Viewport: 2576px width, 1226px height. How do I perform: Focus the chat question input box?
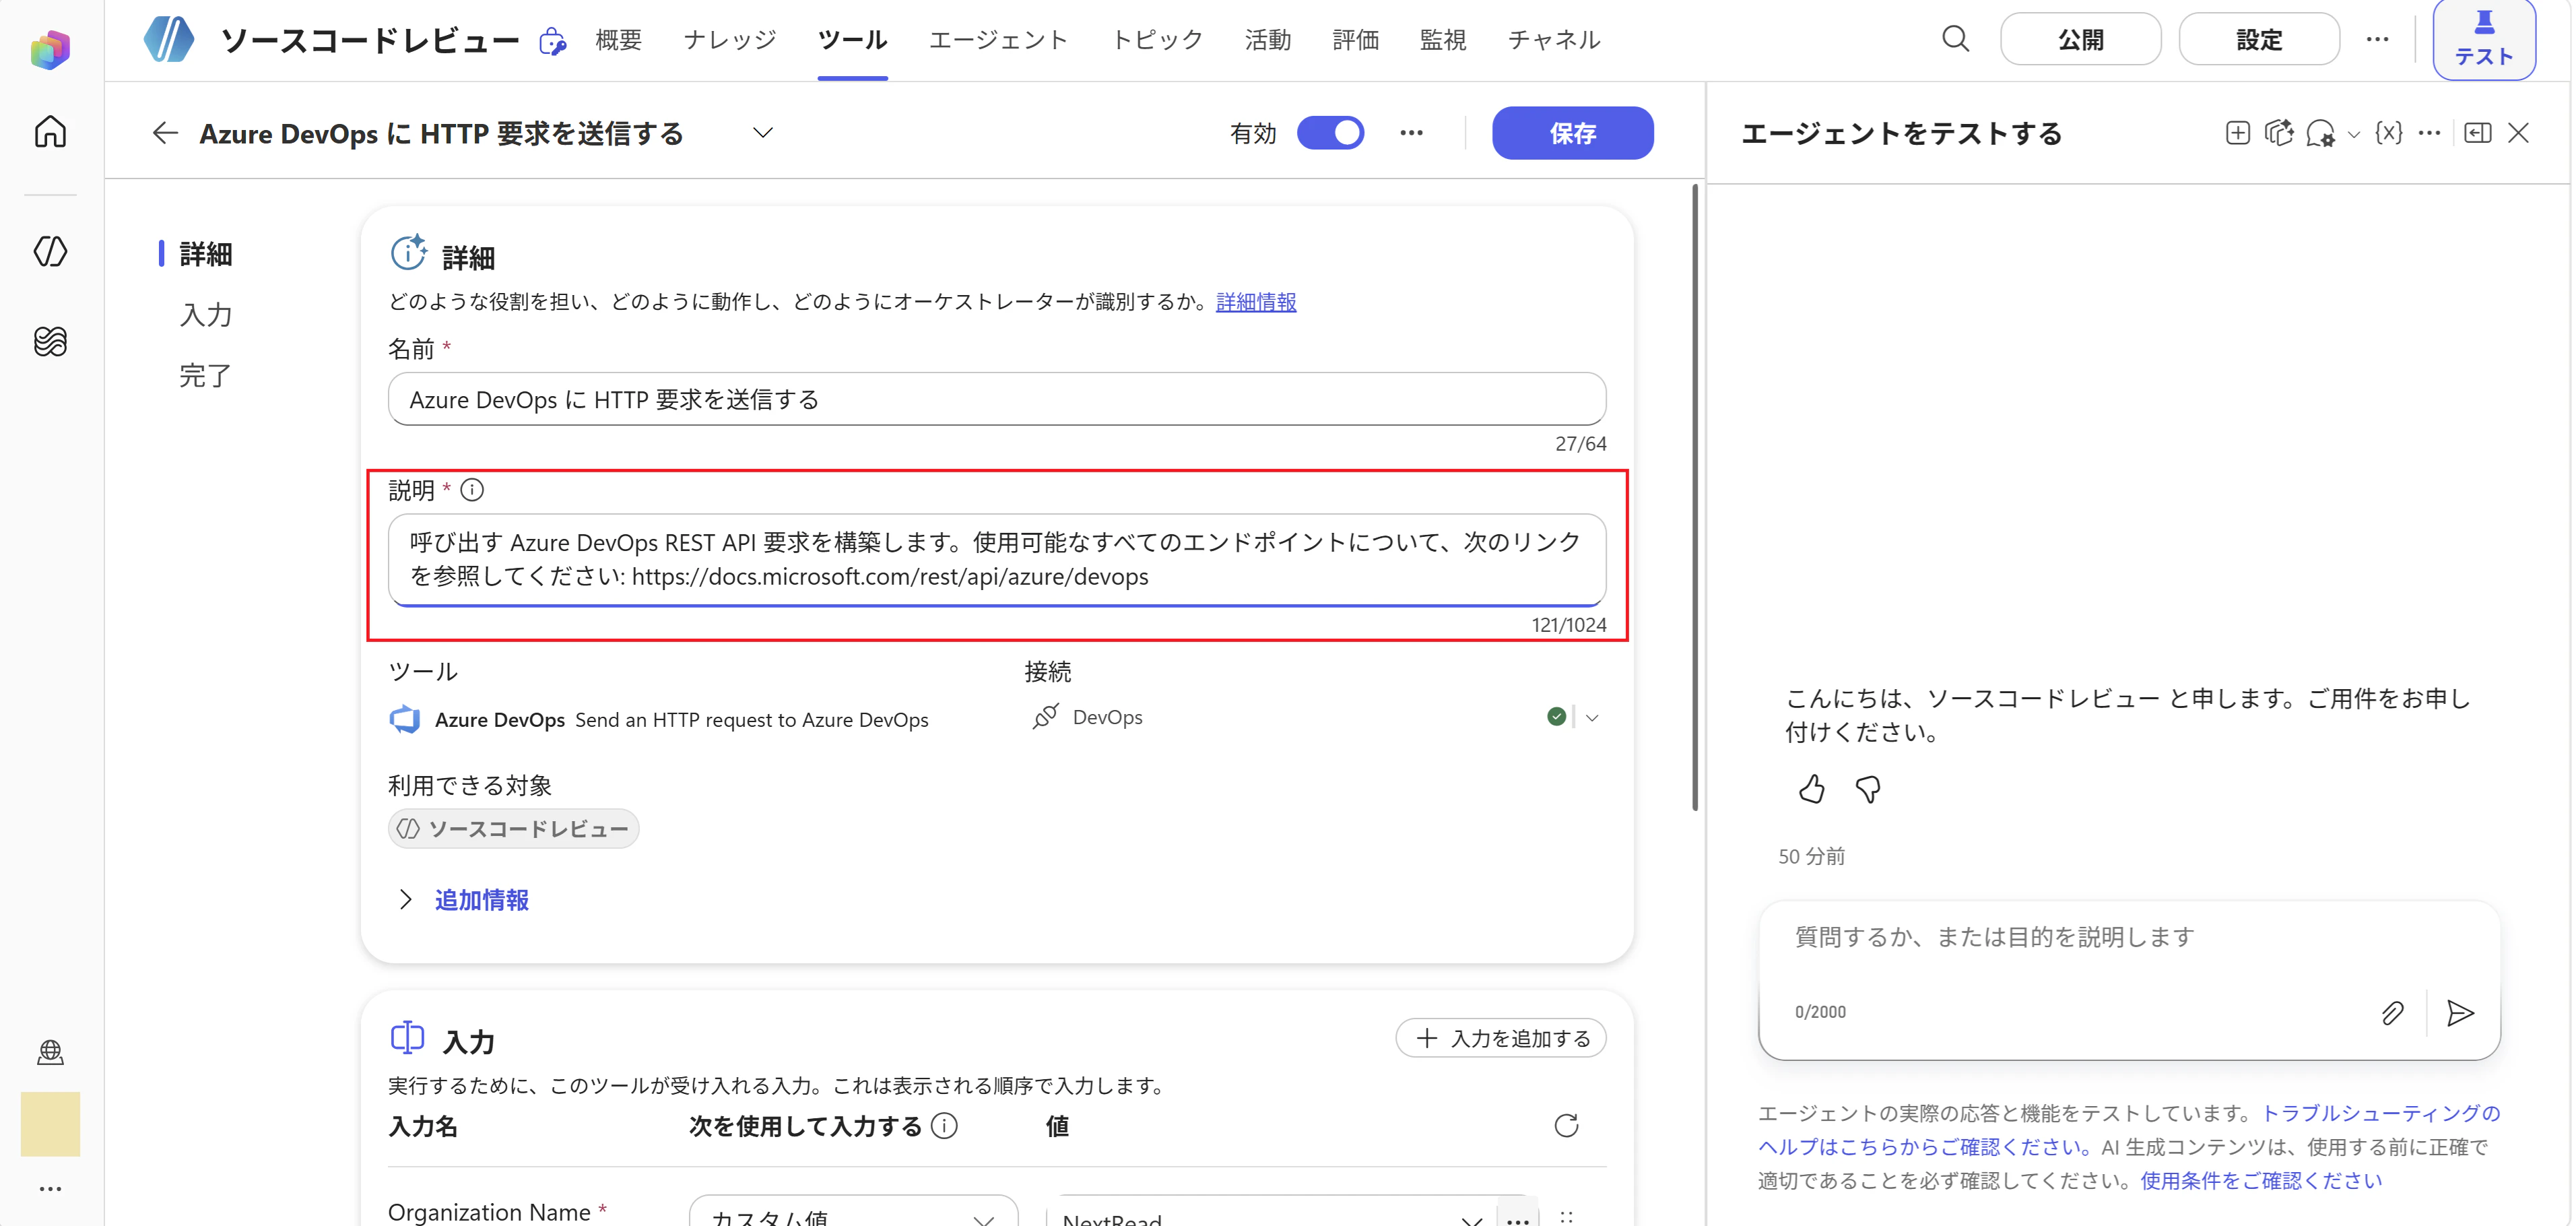(2129, 938)
